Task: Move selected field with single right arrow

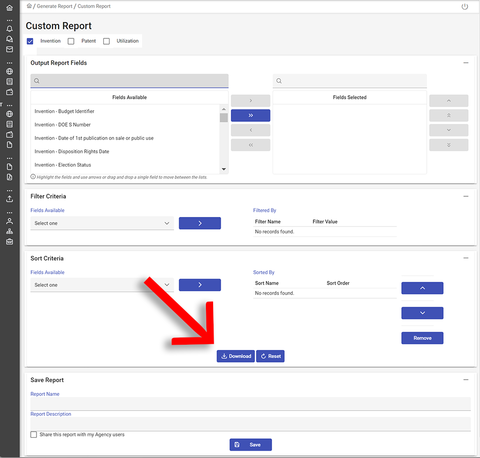Action: click(250, 101)
